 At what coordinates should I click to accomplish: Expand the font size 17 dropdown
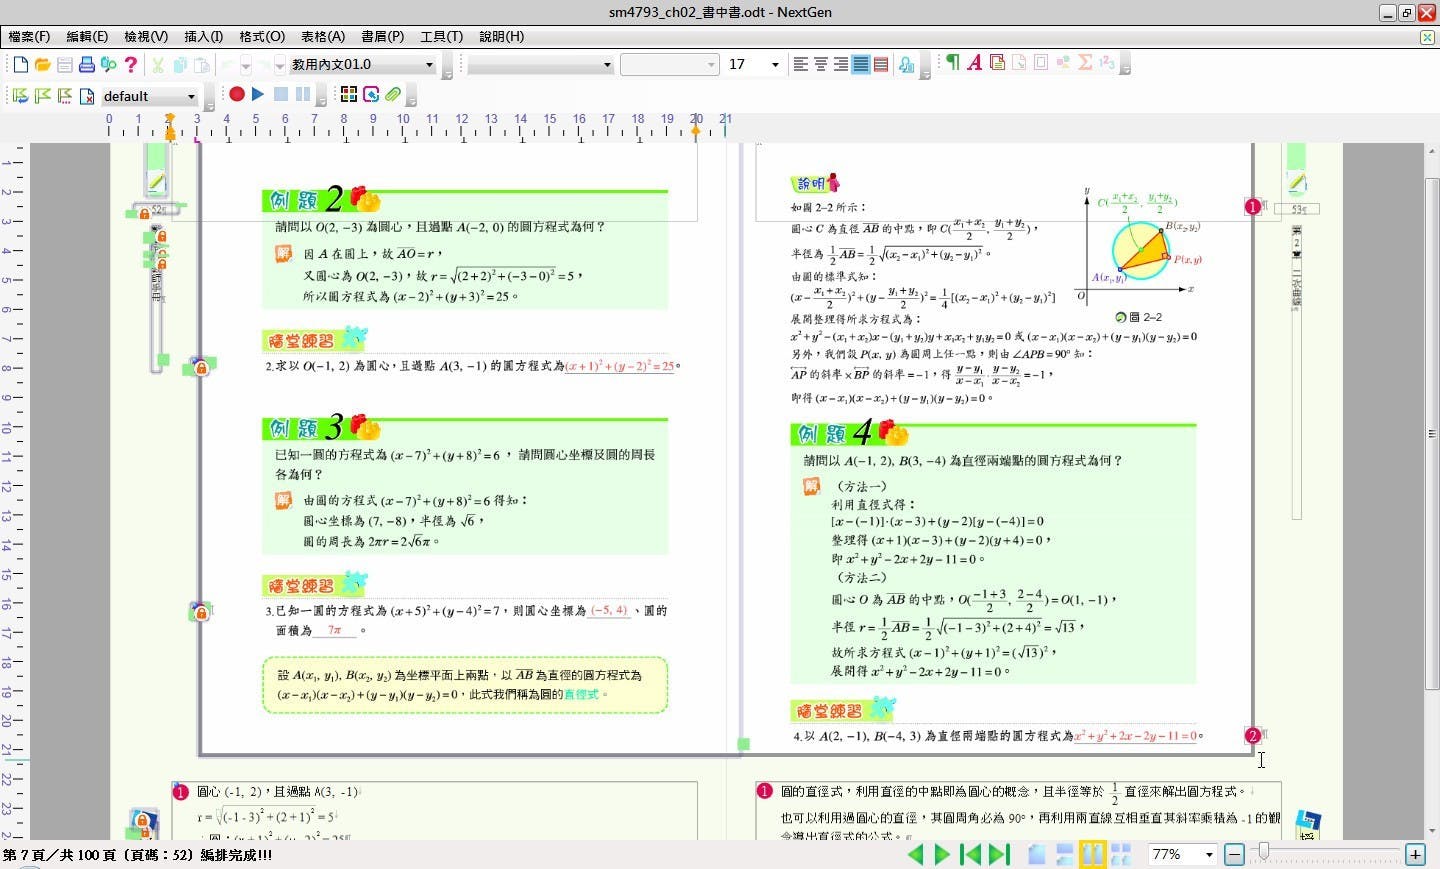pos(775,65)
